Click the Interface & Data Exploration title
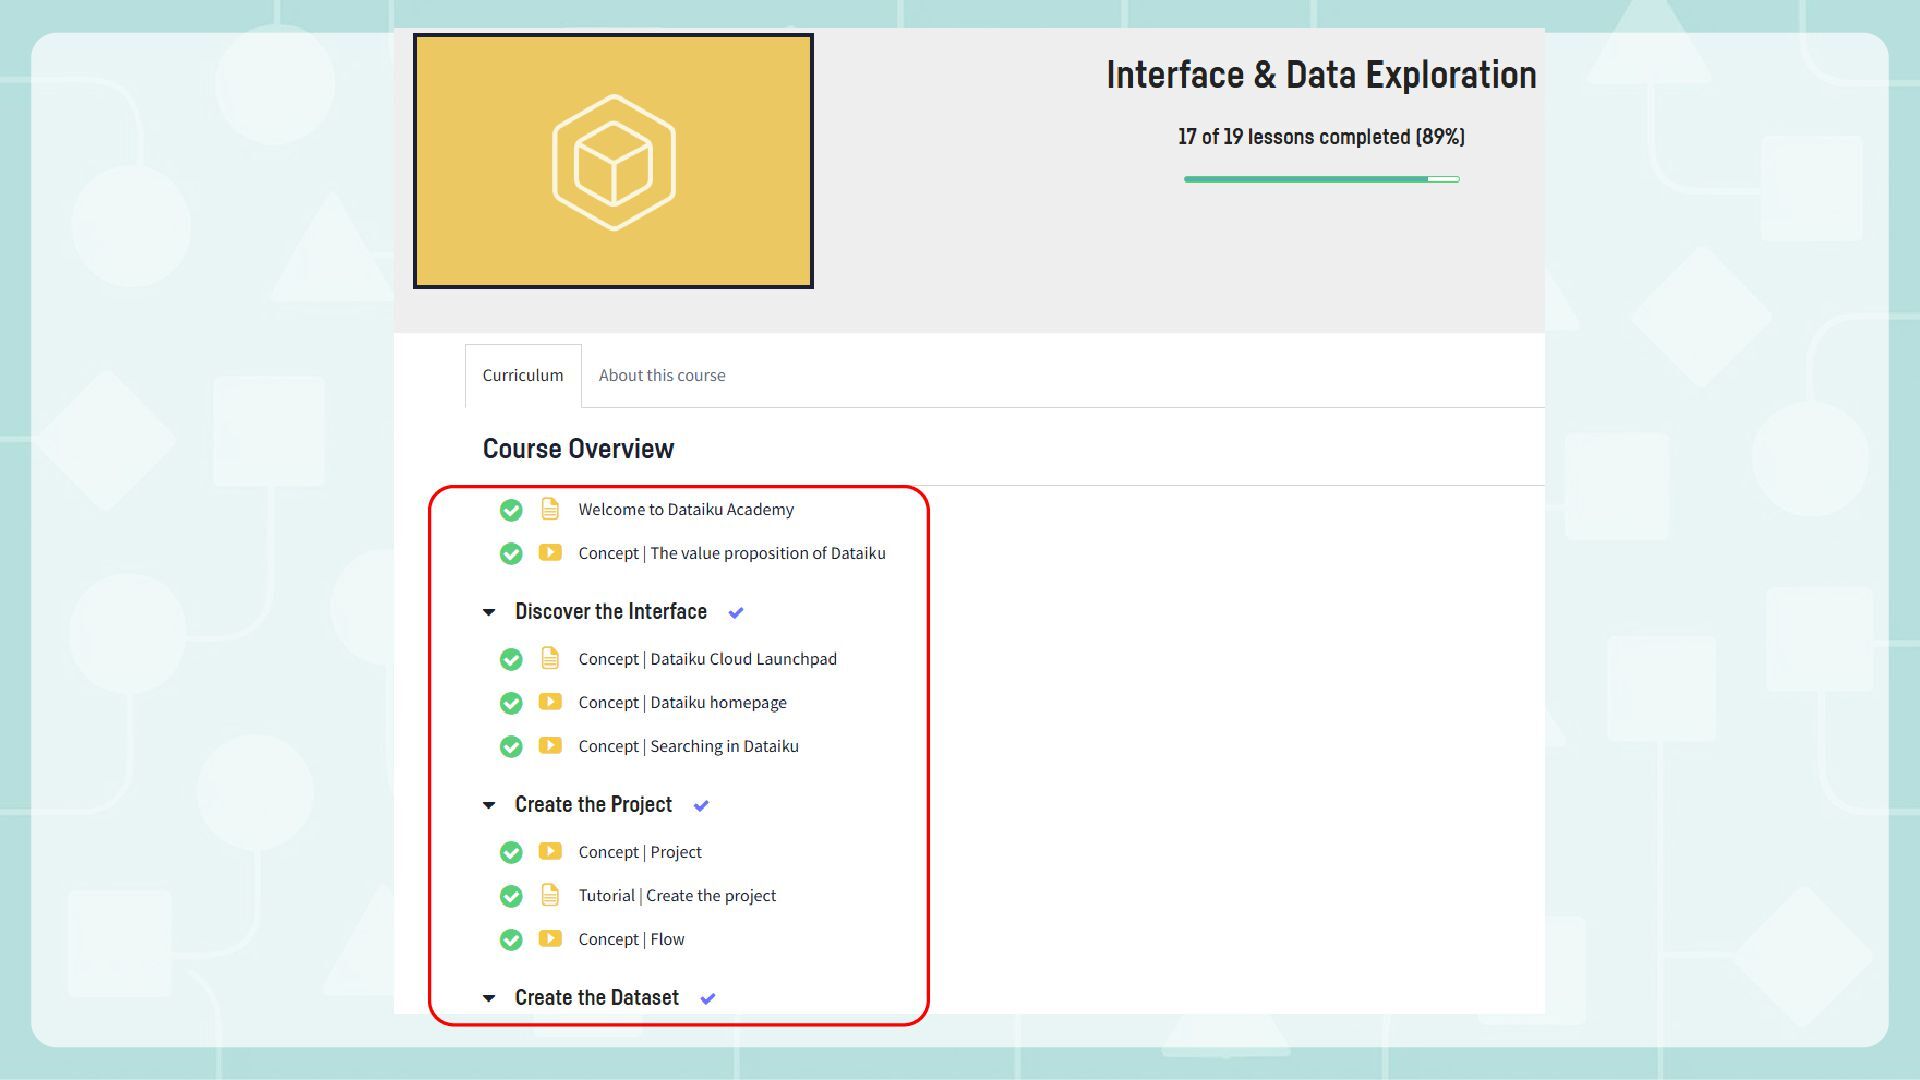The height and width of the screenshot is (1080, 1920). (1321, 75)
